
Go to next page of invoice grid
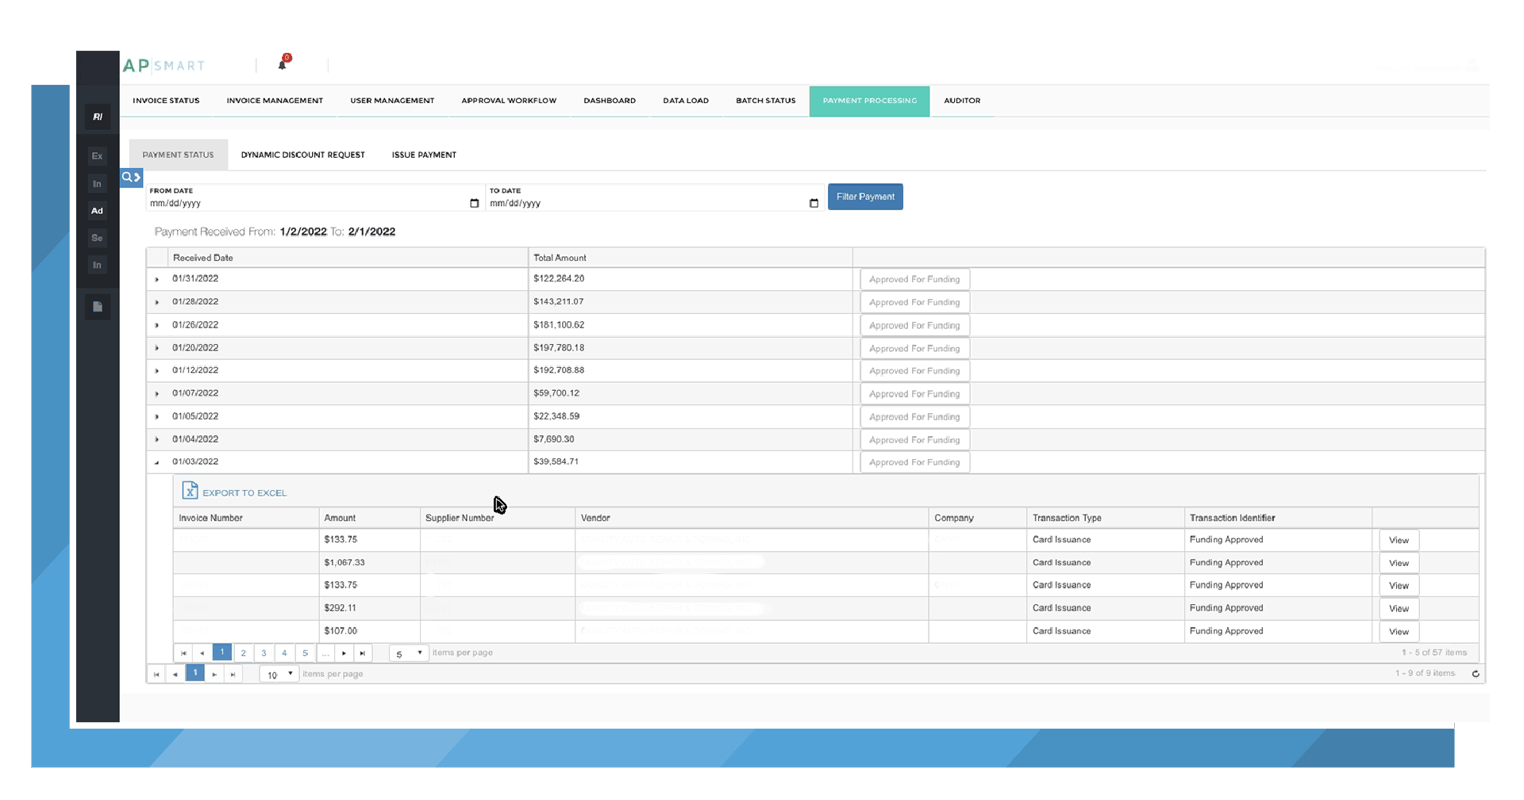coord(344,653)
